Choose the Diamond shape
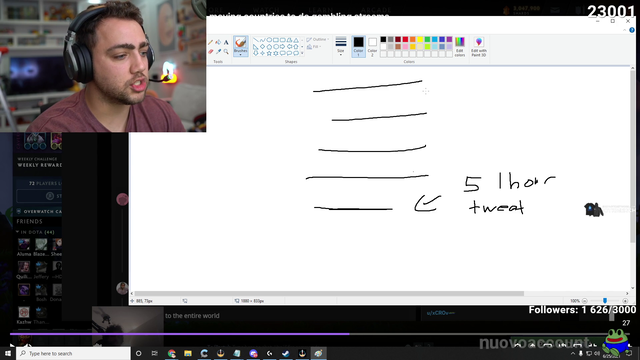 tap(262, 47)
